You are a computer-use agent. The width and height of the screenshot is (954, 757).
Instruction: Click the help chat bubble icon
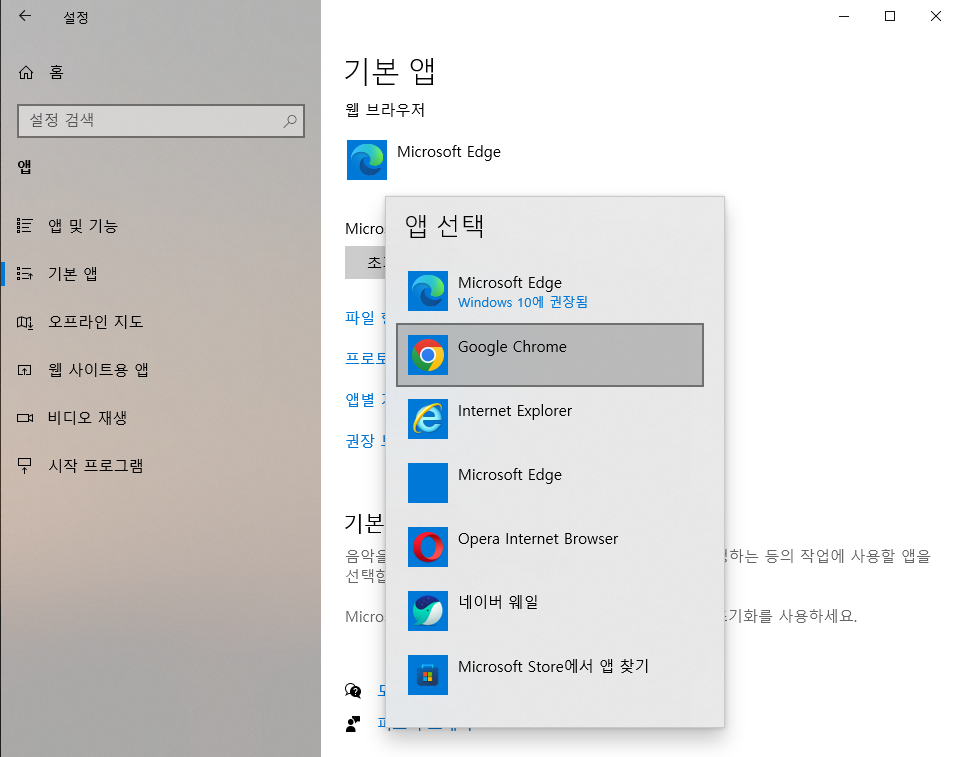pyautogui.click(x=353, y=690)
